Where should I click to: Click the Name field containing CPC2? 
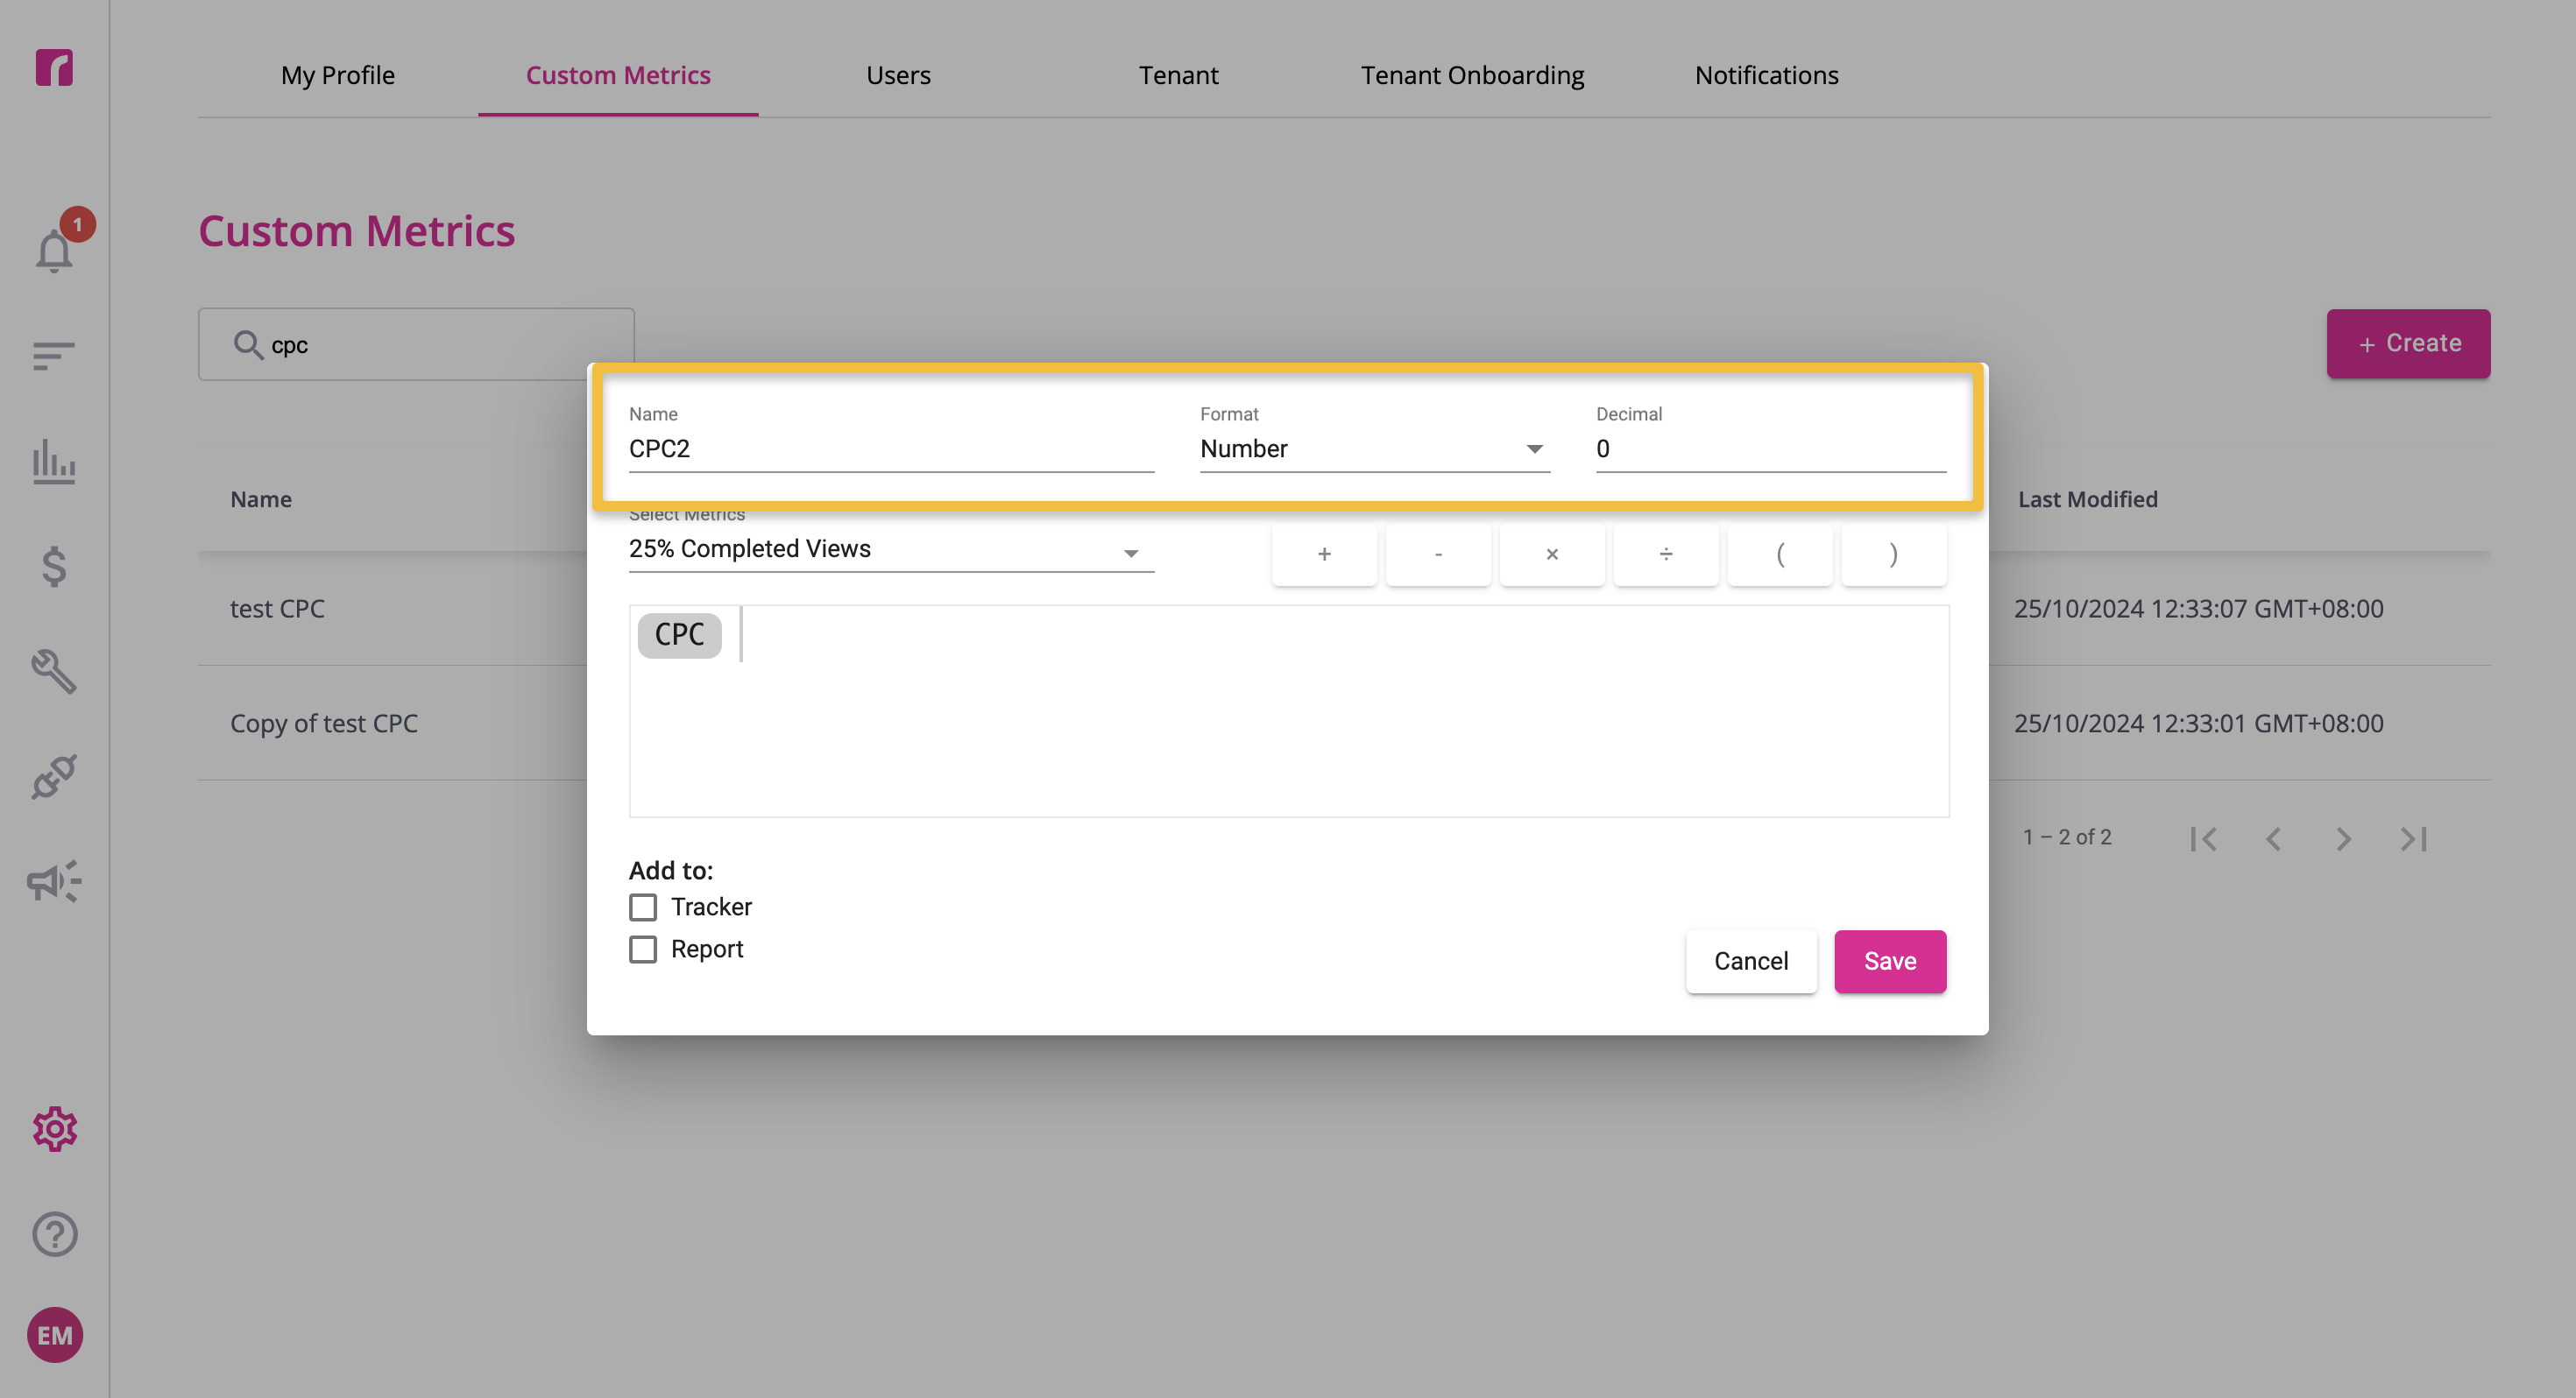pos(891,449)
